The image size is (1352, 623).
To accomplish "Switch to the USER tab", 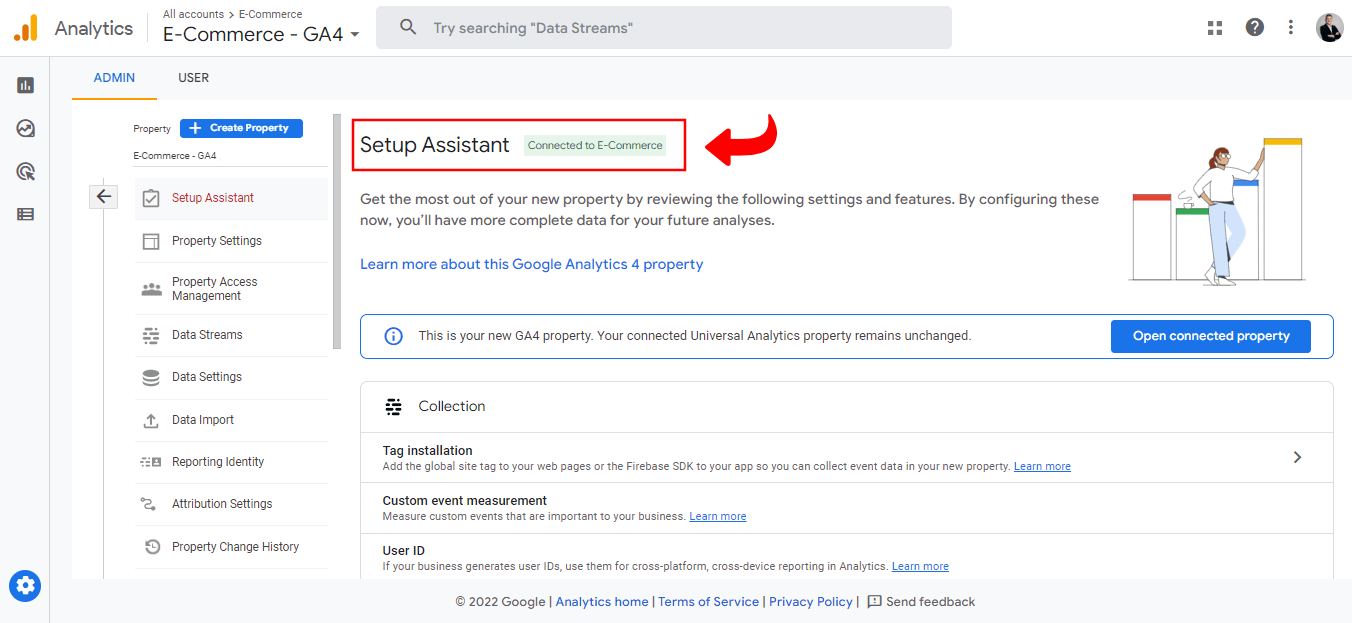I will [193, 77].
